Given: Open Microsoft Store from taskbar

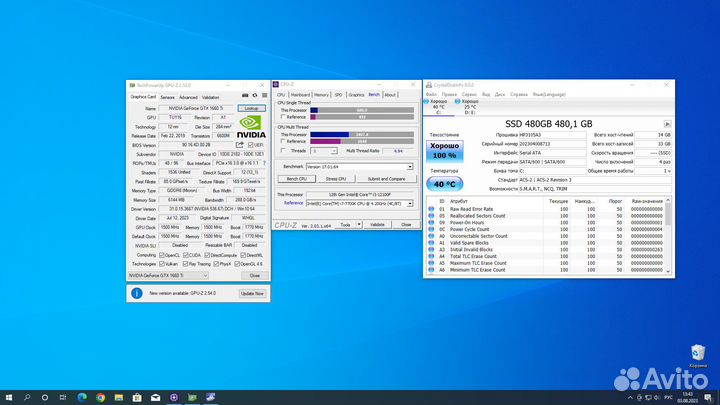Looking at the screenshot, I should [x=137, y=397].
